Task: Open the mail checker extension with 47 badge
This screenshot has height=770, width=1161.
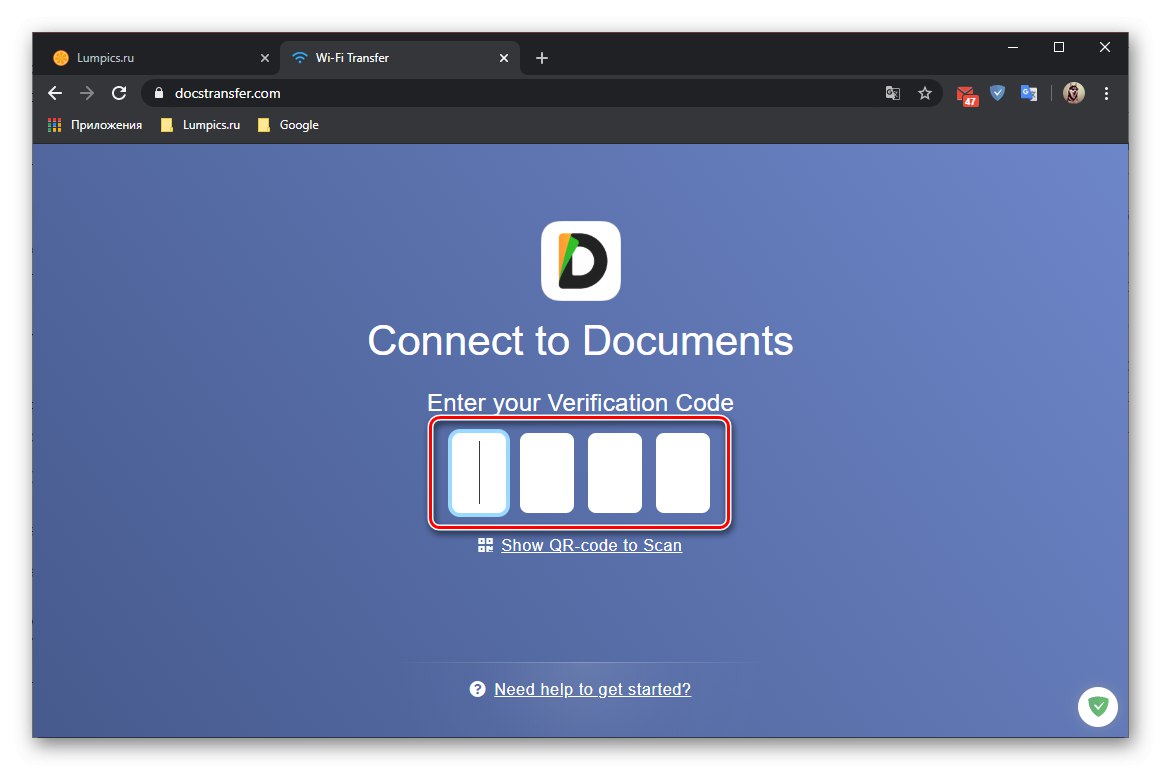Action: pos(967,95)
